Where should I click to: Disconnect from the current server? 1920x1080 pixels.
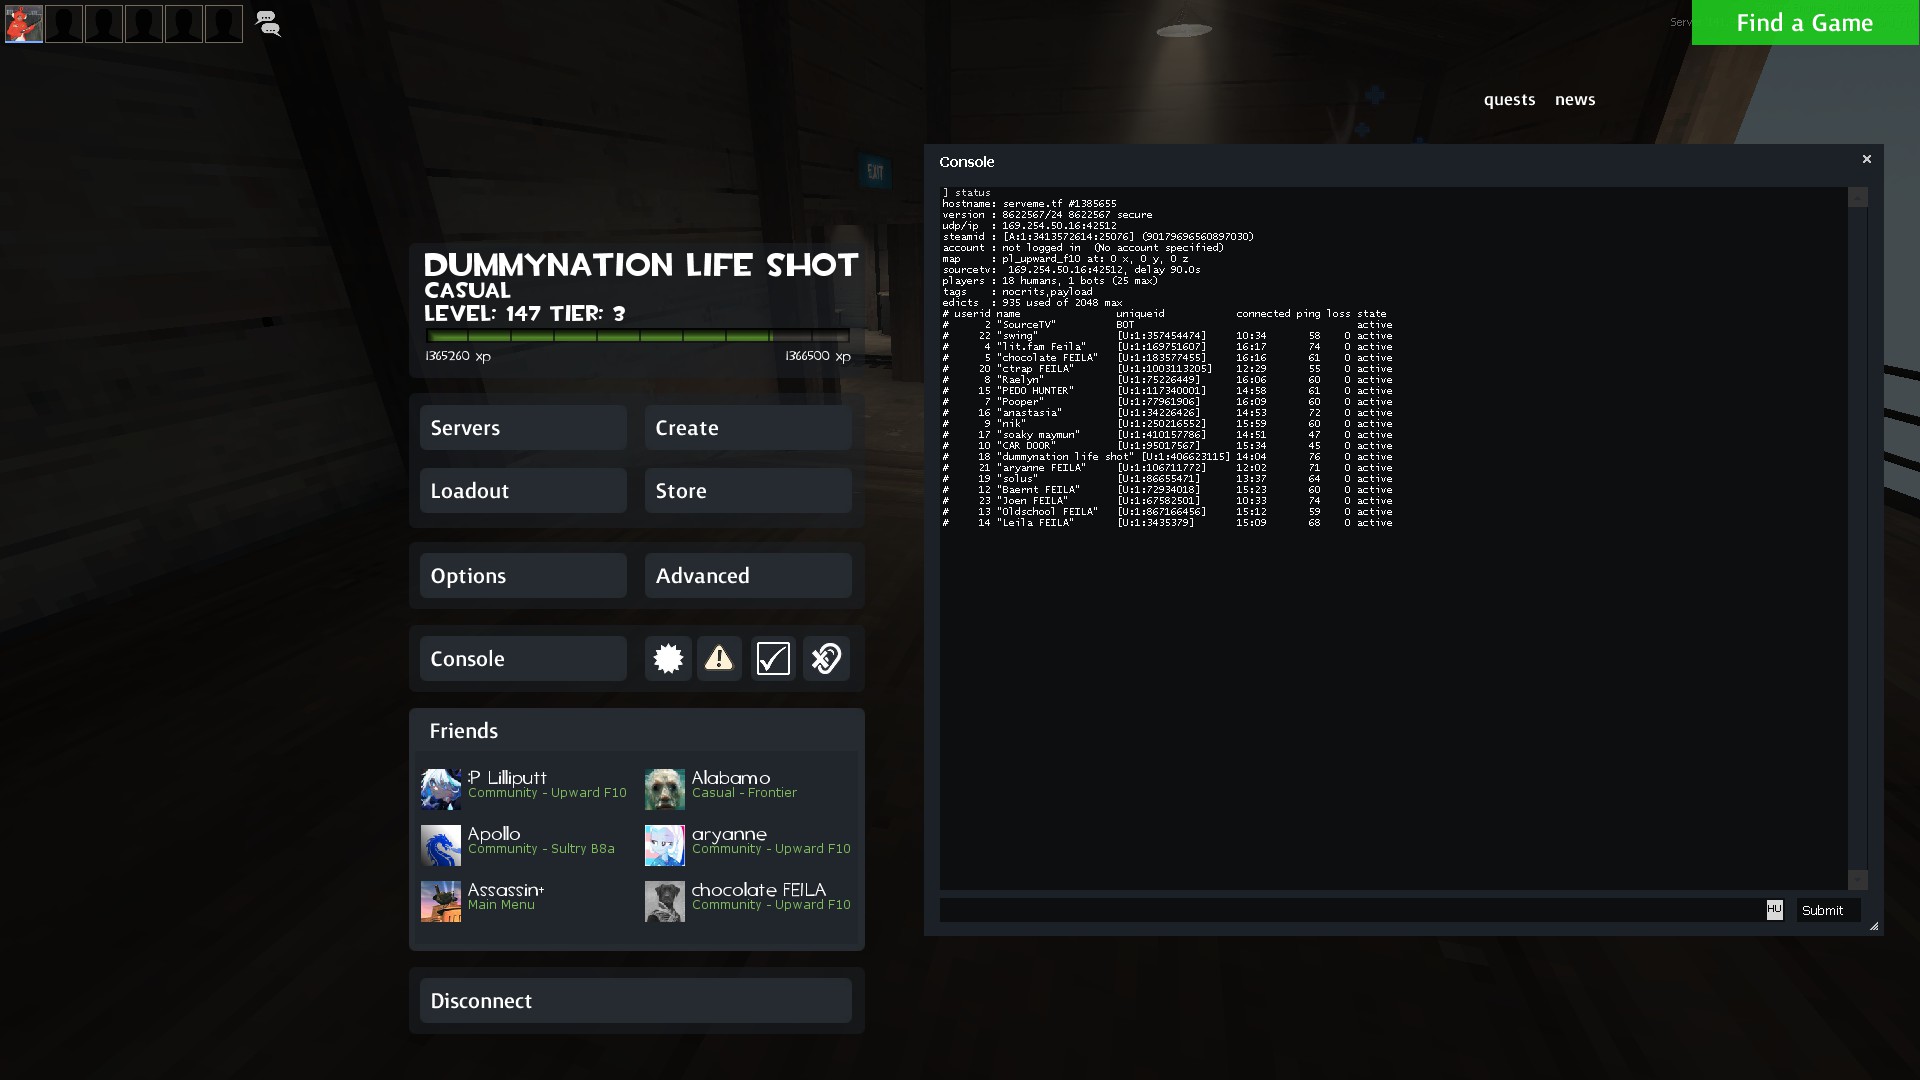click(635, 1001)
